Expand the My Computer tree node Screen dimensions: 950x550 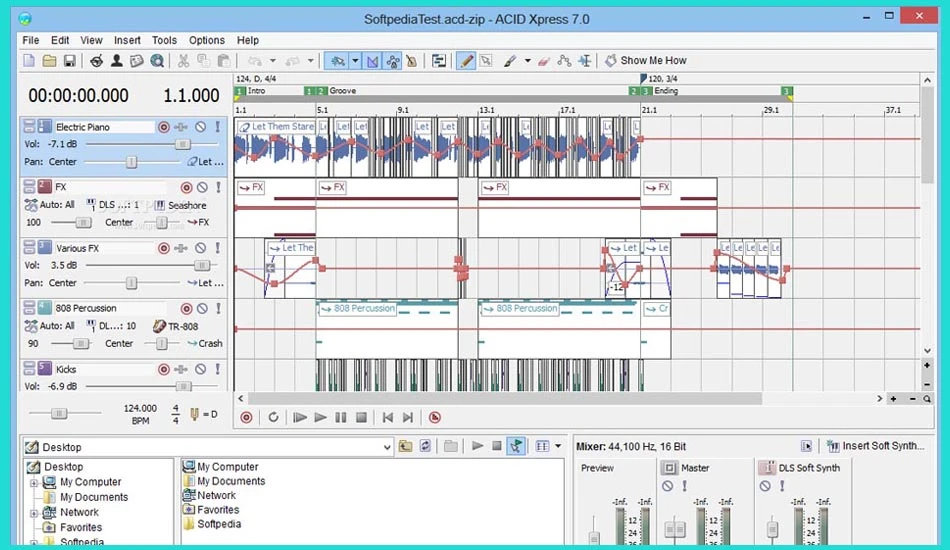(34, 483)
